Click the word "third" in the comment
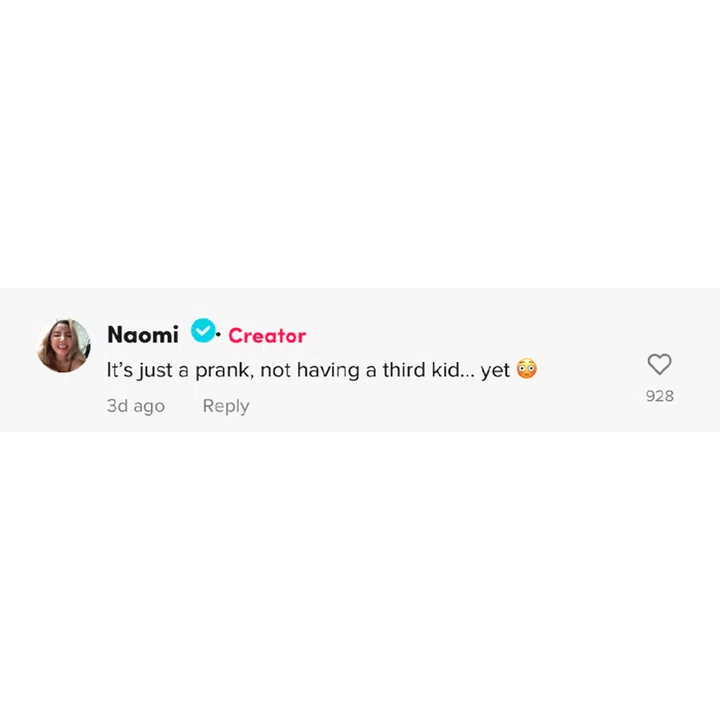 405,370
